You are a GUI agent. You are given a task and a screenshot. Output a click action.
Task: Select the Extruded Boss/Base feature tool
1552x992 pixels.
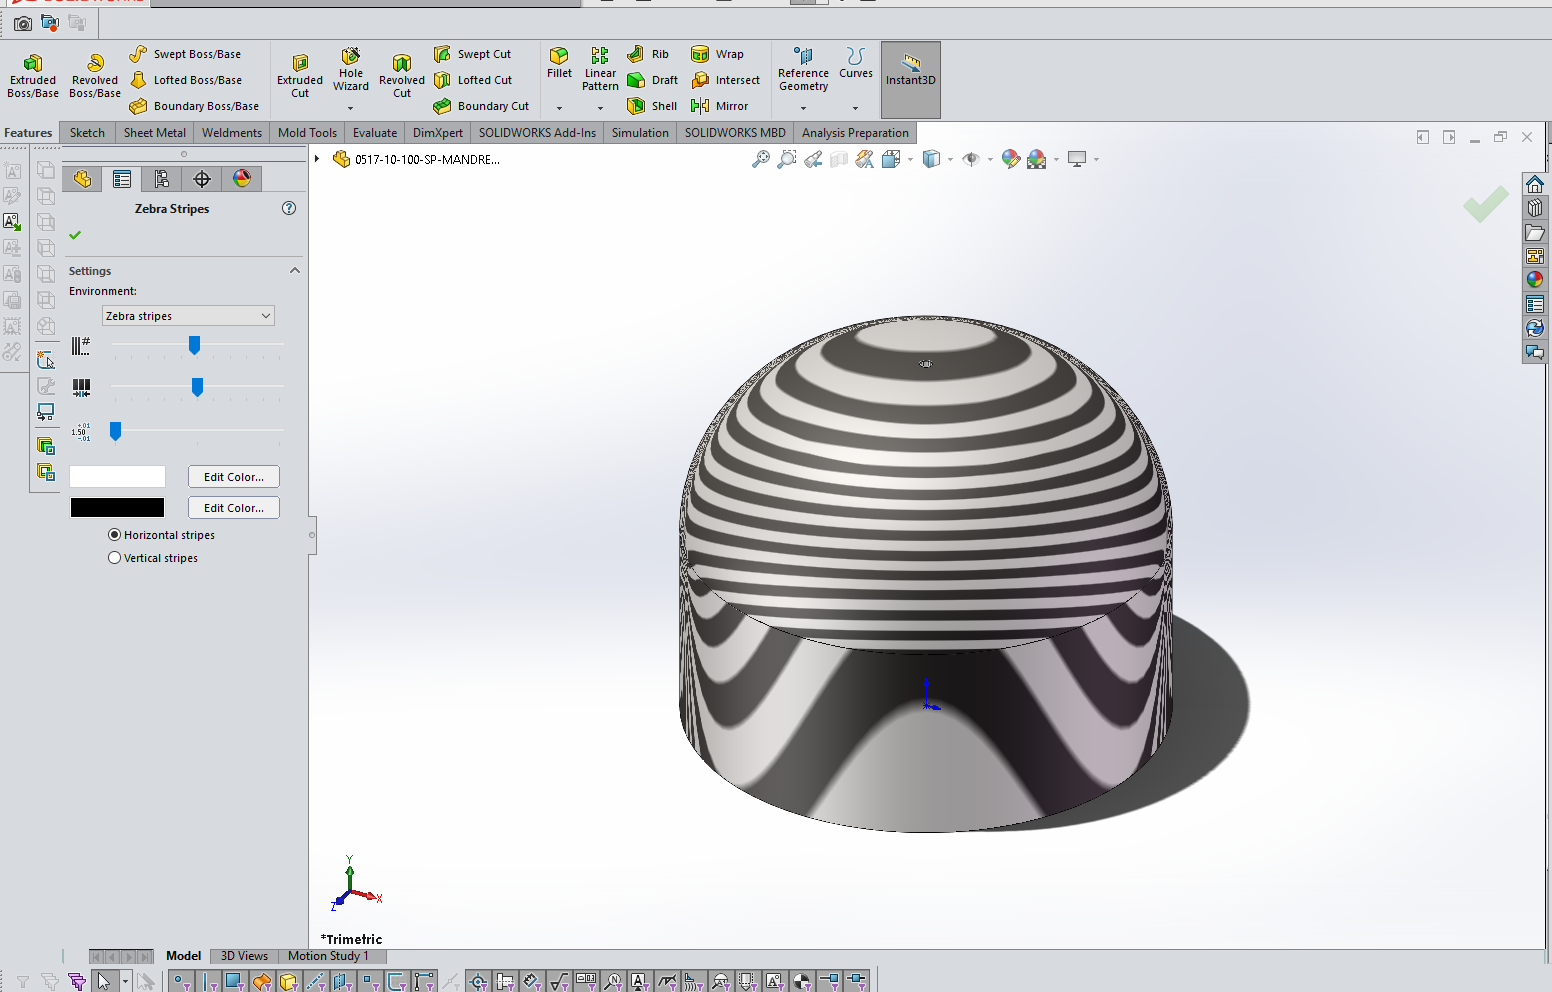[x=32, y=73]
